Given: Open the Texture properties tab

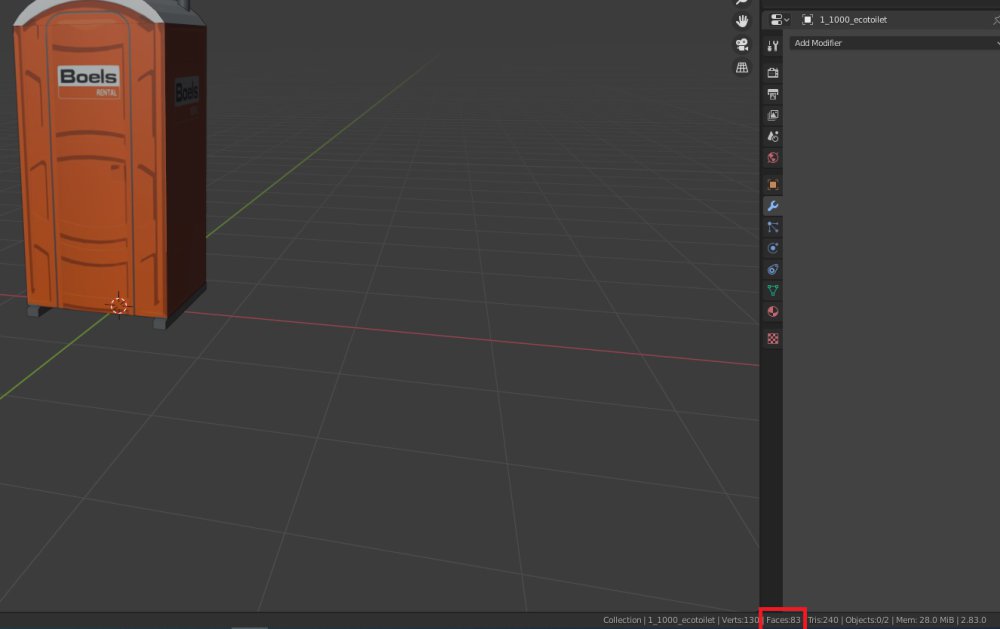Looking at the screenshot, I should click(x=773, y=339).
